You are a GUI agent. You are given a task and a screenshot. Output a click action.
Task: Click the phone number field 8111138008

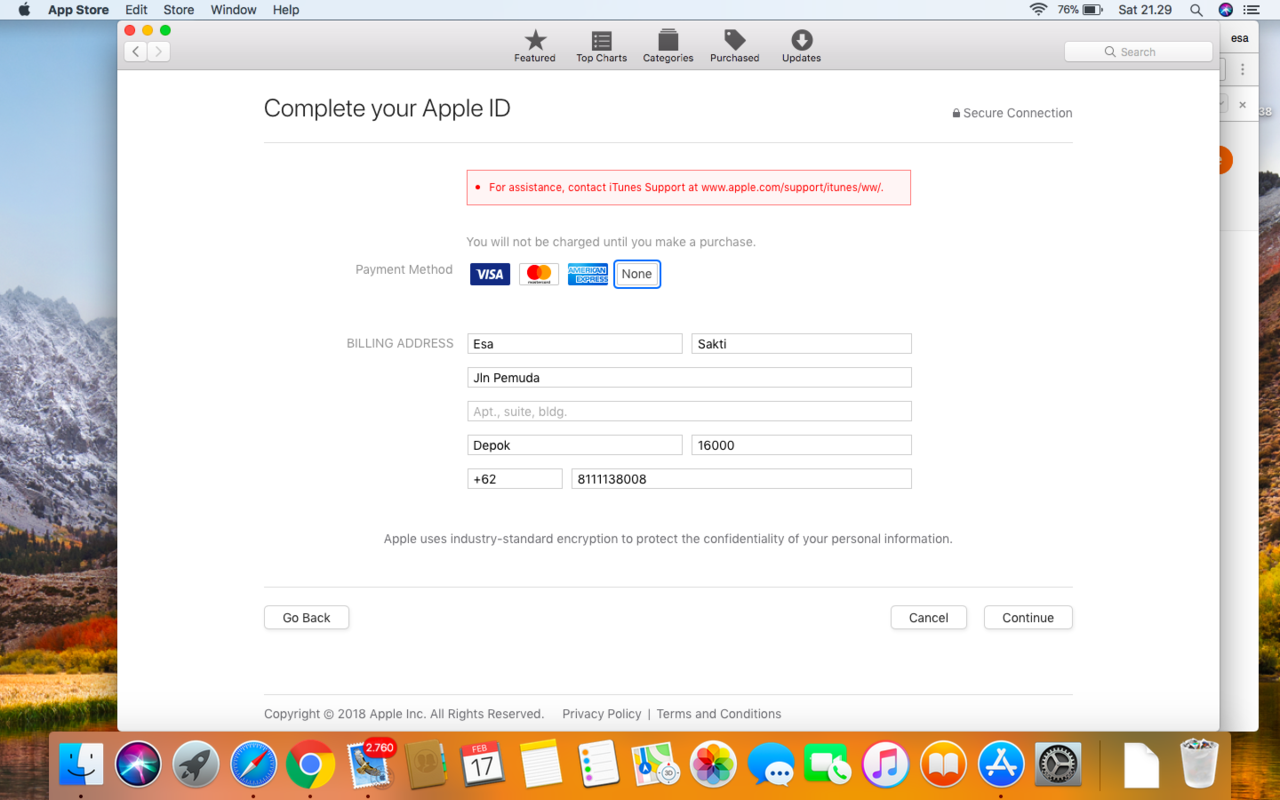pos(741,479)
